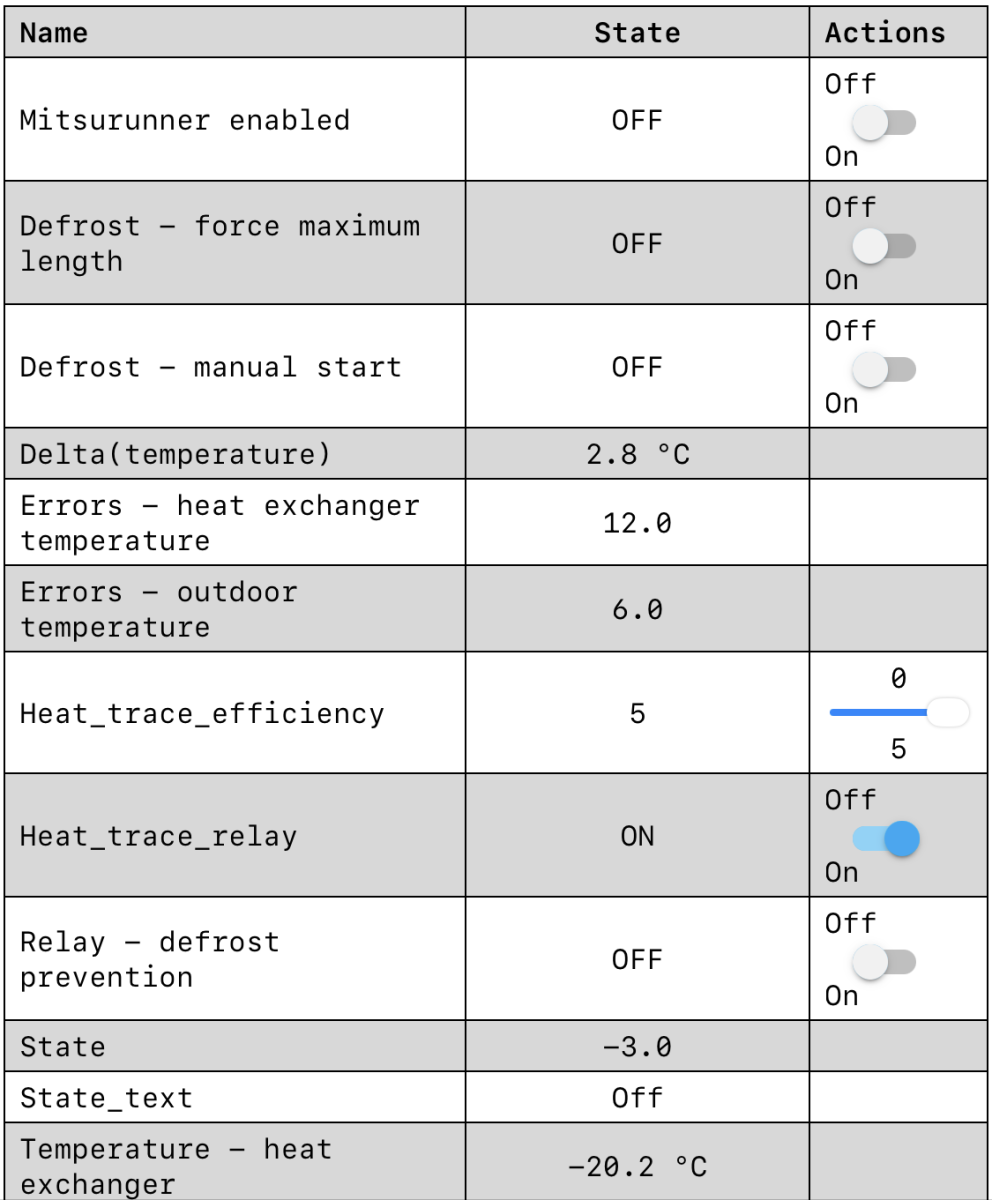Enable Relay defrost prevention switch

[x=885, y=960]
